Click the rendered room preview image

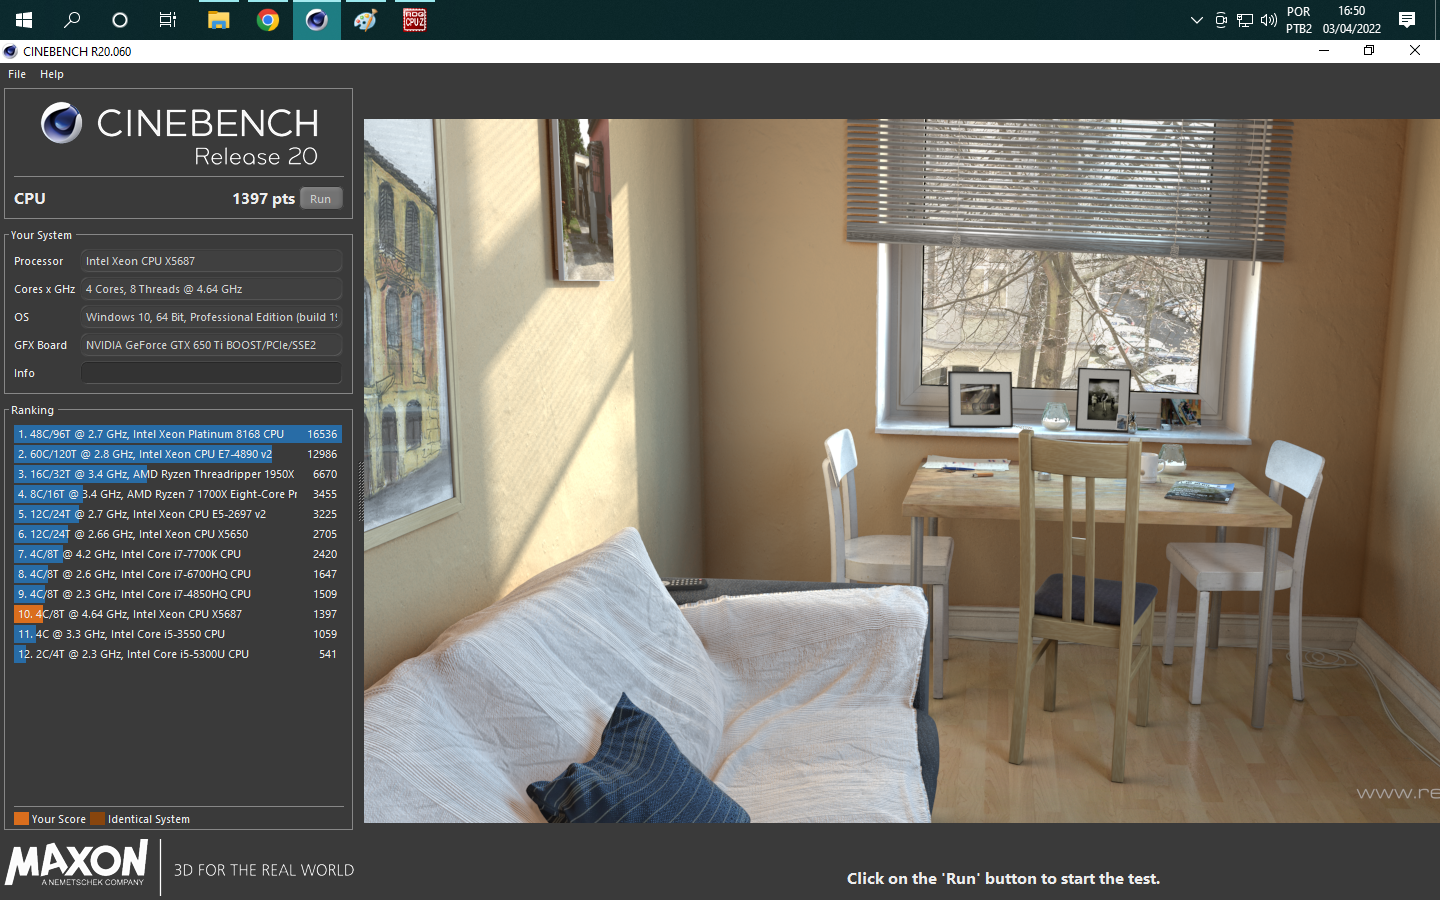tap(902, 471)
